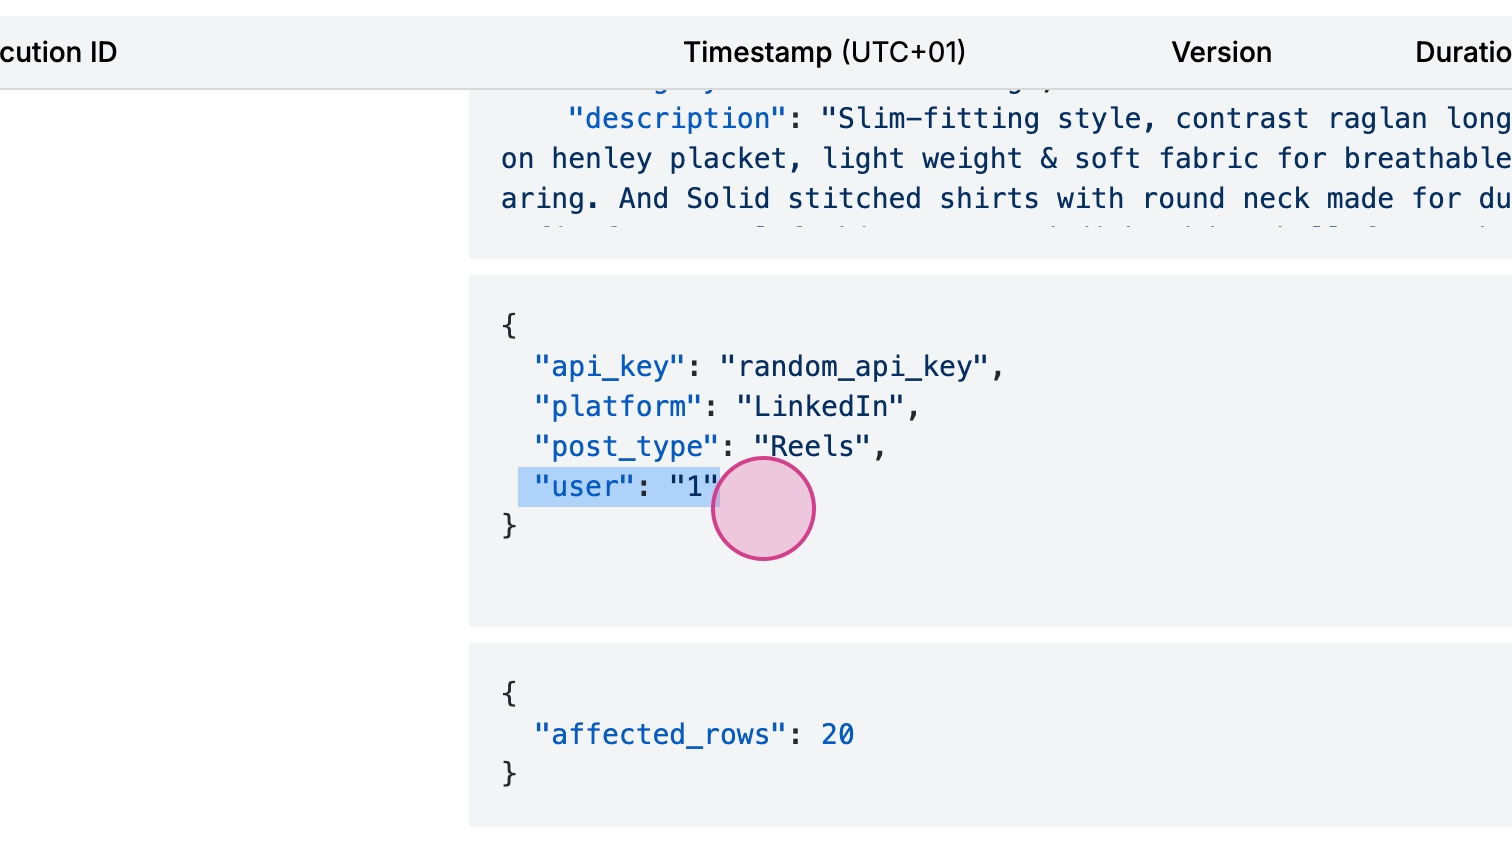
Task: Click the Timestamp (UTC+01) column header
Action: (x=824, y=52)
